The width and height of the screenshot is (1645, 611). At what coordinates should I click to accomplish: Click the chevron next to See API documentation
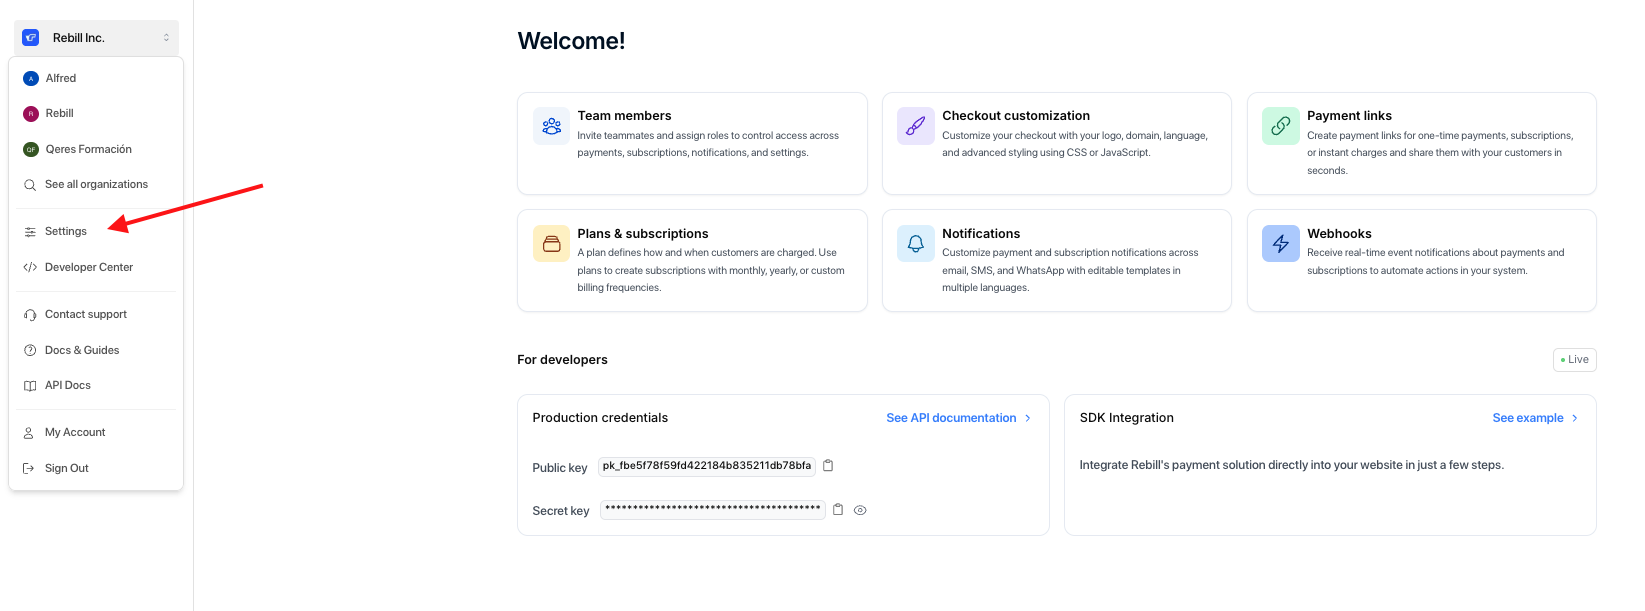point(1028,418)
